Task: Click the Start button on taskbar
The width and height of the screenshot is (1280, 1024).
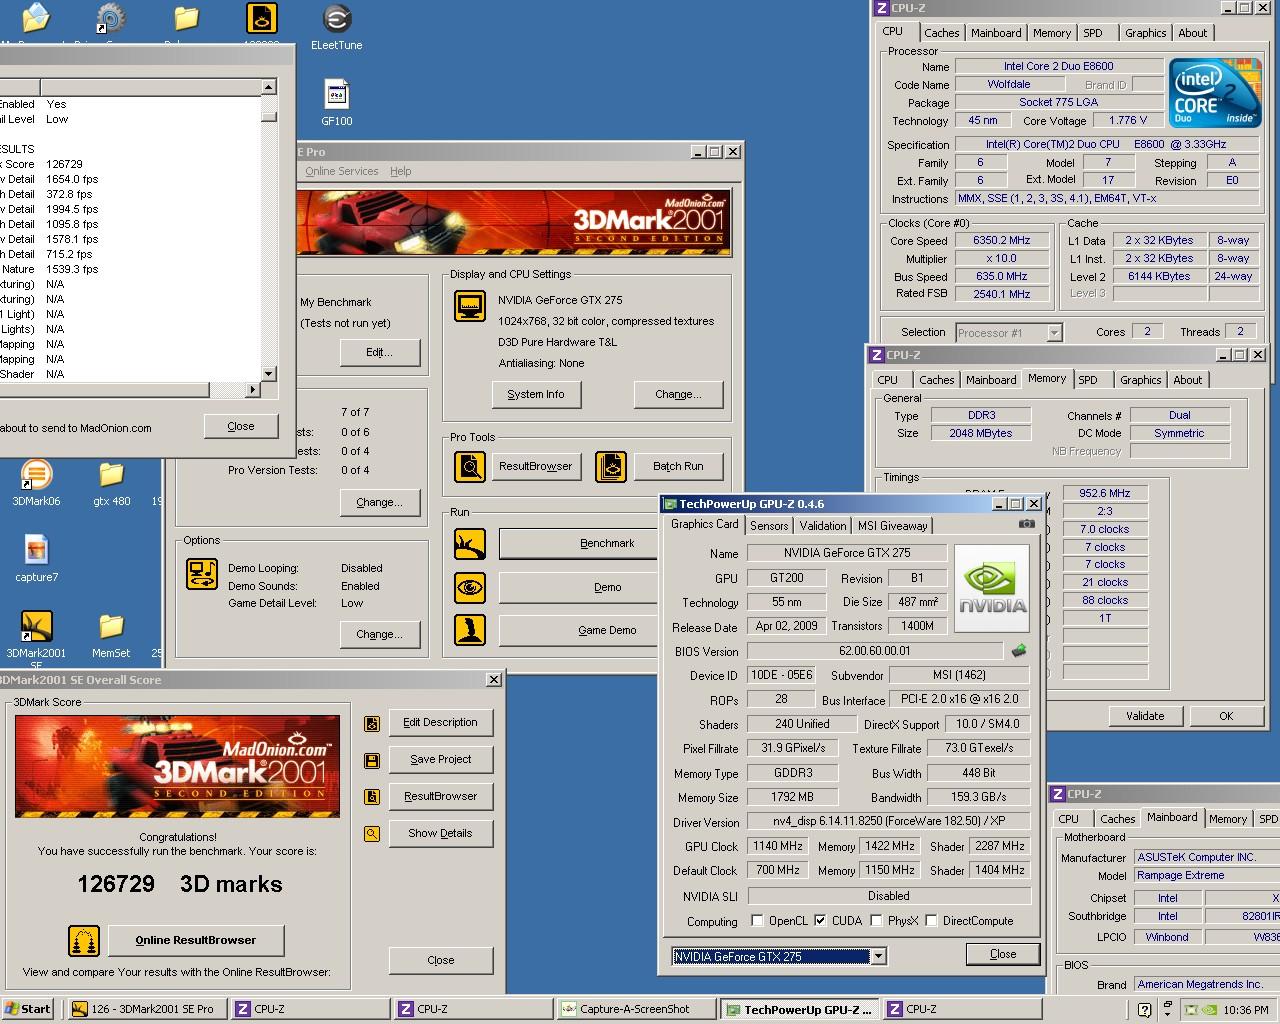Action: pyautogui.click(x=28, y=1009)
